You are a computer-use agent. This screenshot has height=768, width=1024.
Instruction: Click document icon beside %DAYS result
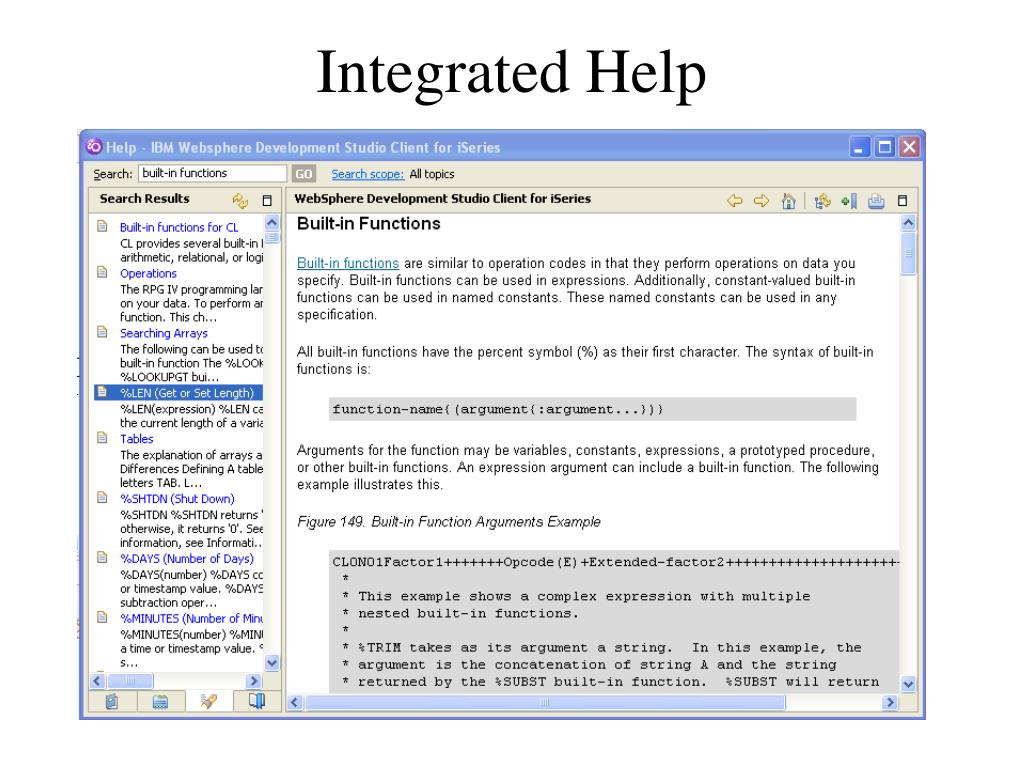pos(103,558)
